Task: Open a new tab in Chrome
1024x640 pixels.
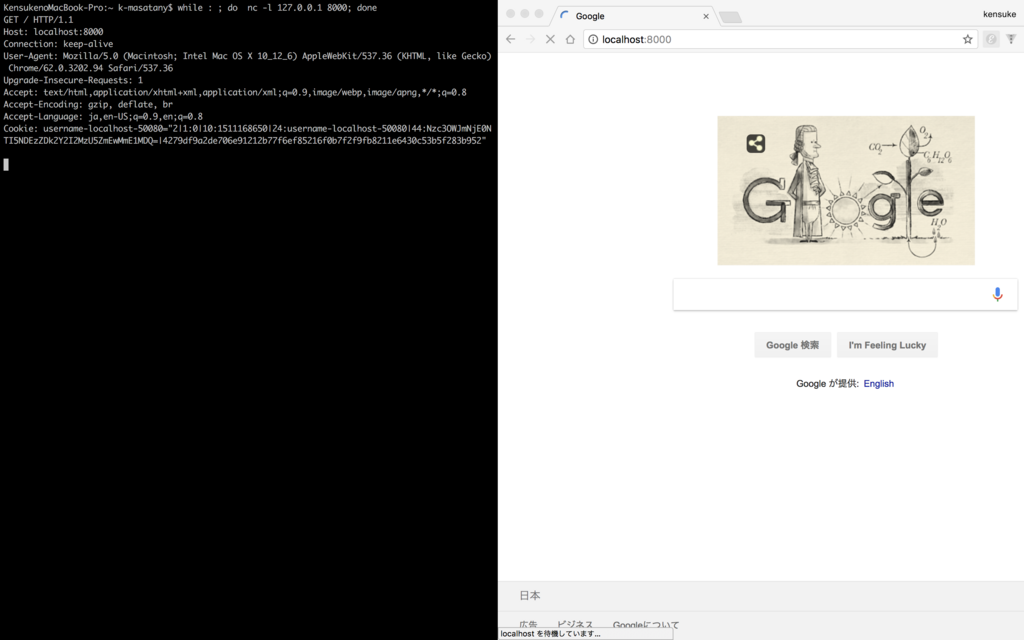Action: click(x=731, y=17)
